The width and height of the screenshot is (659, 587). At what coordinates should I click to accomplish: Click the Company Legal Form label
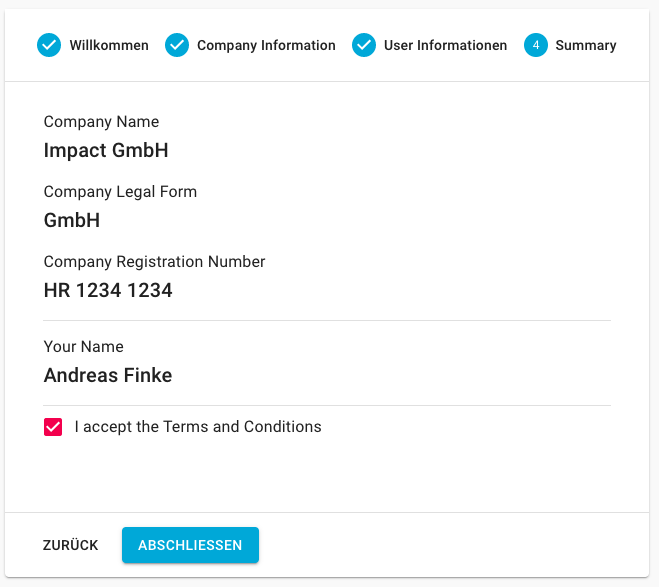point(120,192)
